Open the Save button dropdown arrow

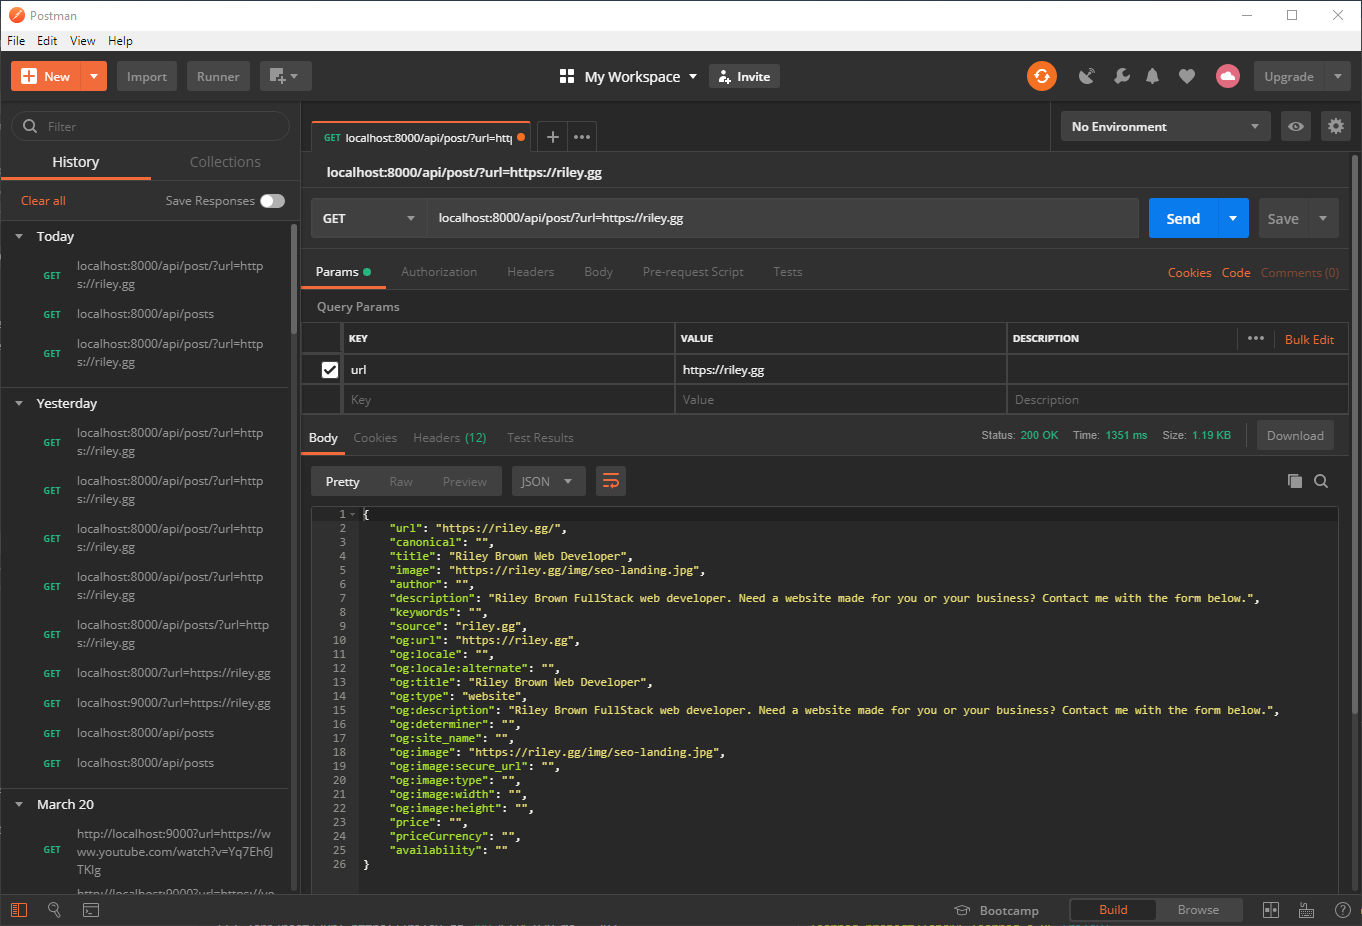[x=1323, y=218]
